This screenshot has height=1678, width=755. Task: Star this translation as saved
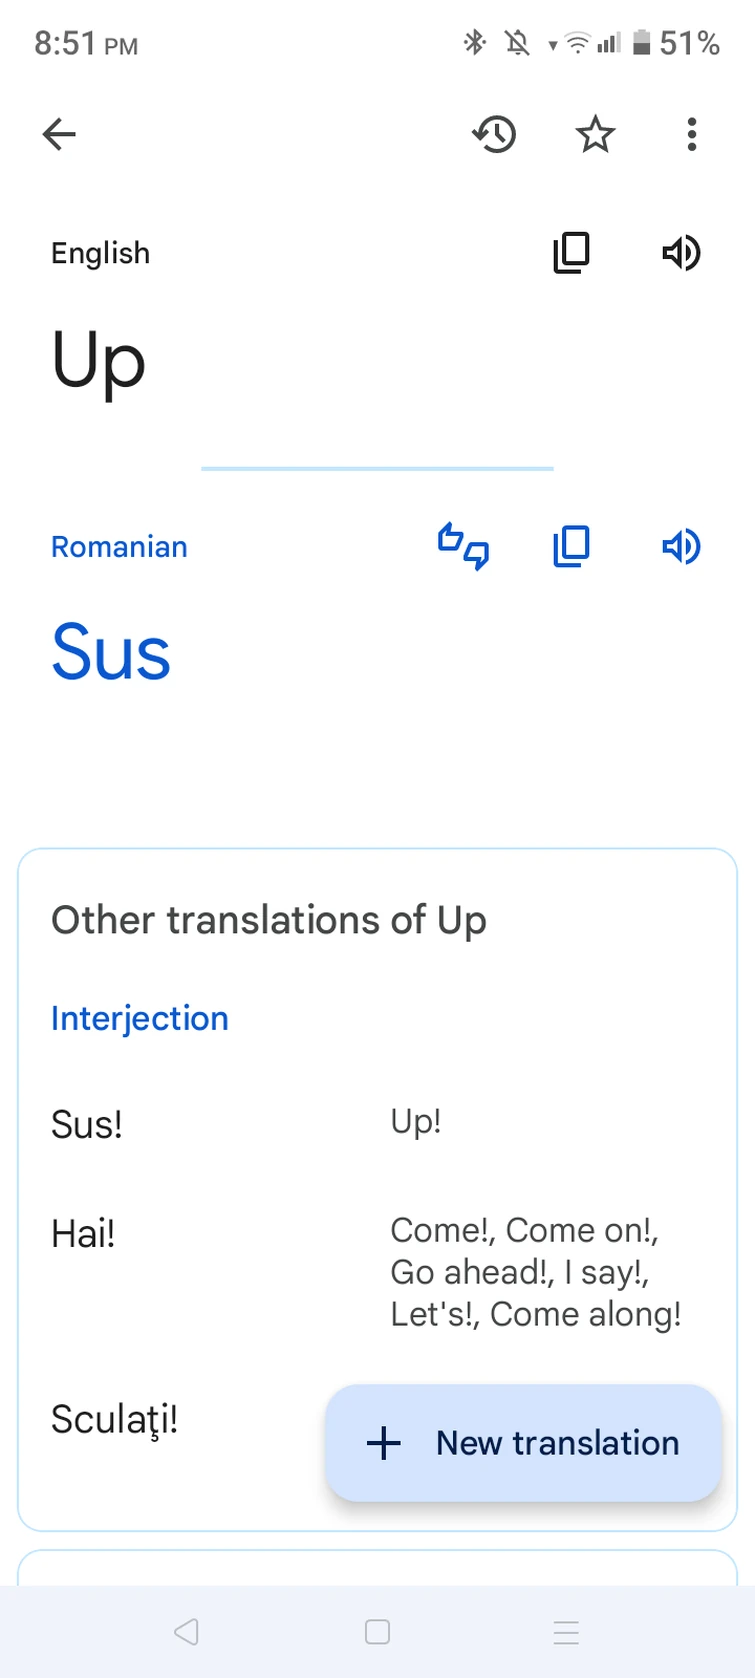coord(595,134)
